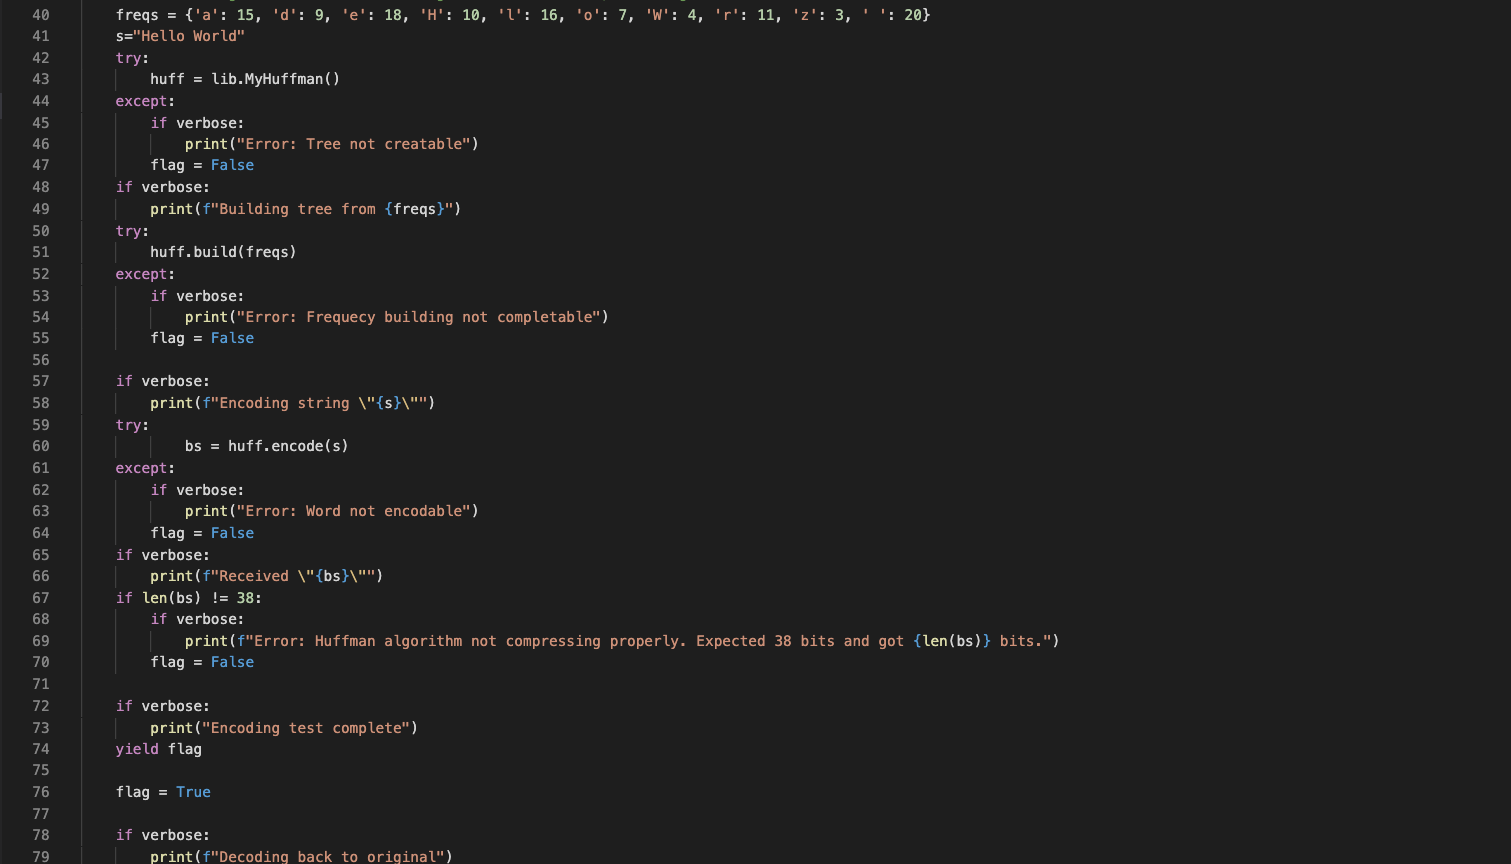This screenshot has height=864, width=1511.
Task: Click the try keyword on line 42
Action: pos(127,58)
